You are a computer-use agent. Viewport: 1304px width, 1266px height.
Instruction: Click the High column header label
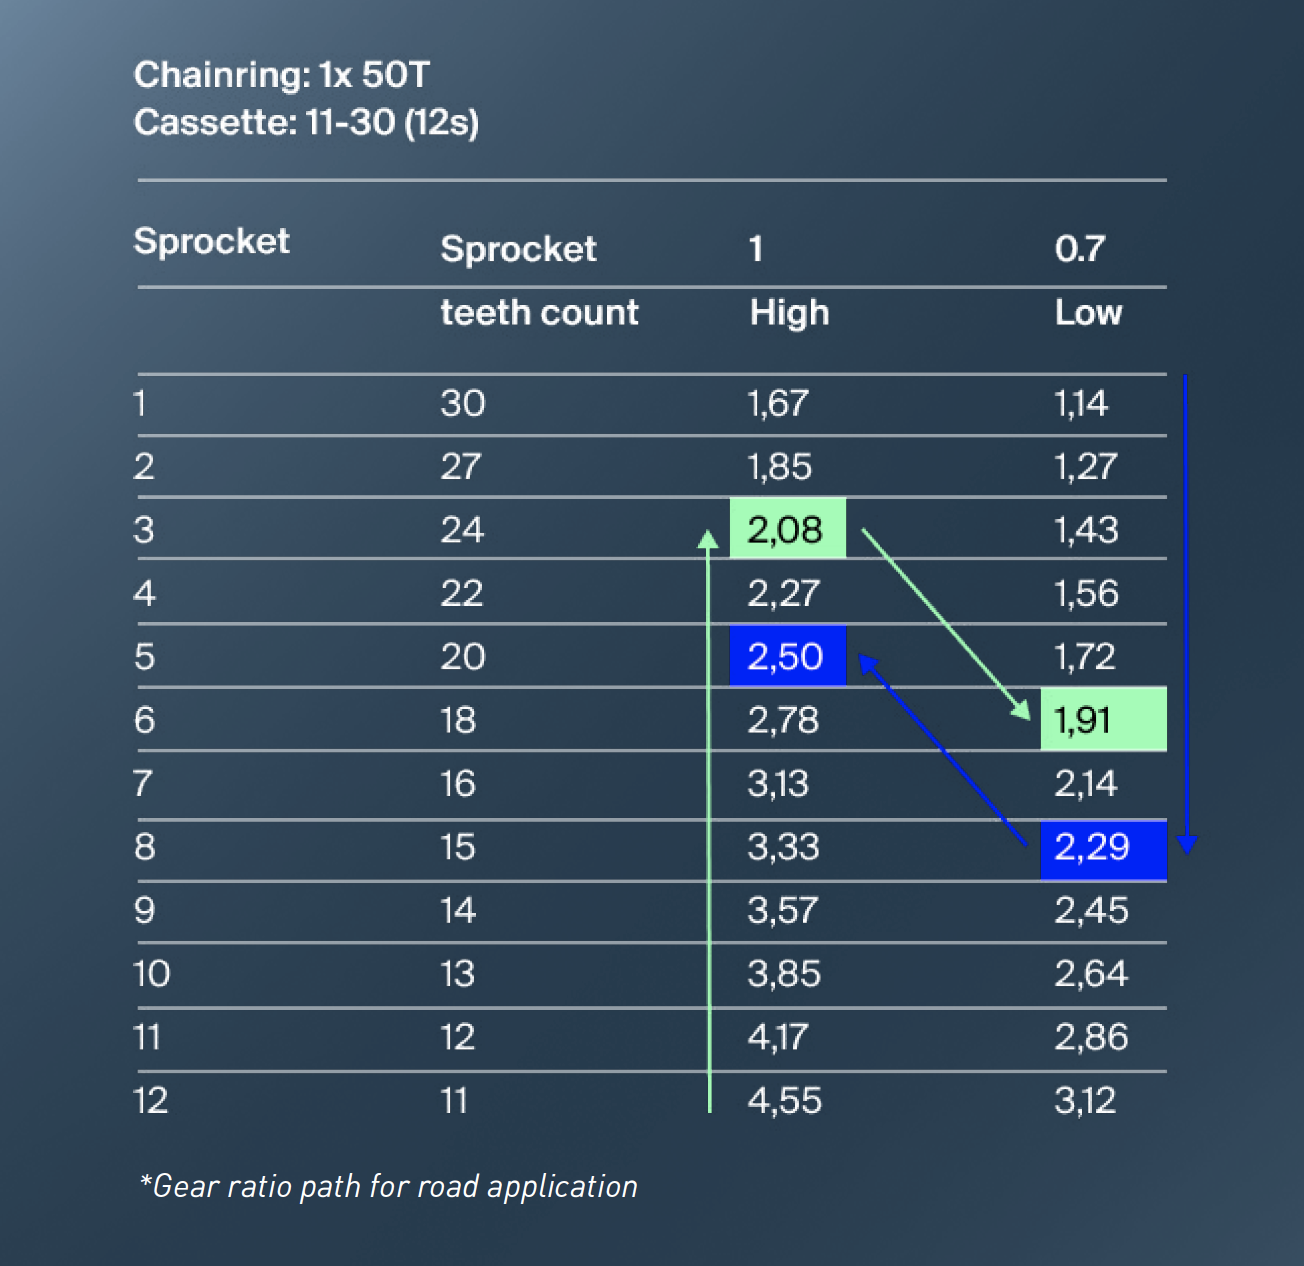pyautogui.click(x=789, y=313)
